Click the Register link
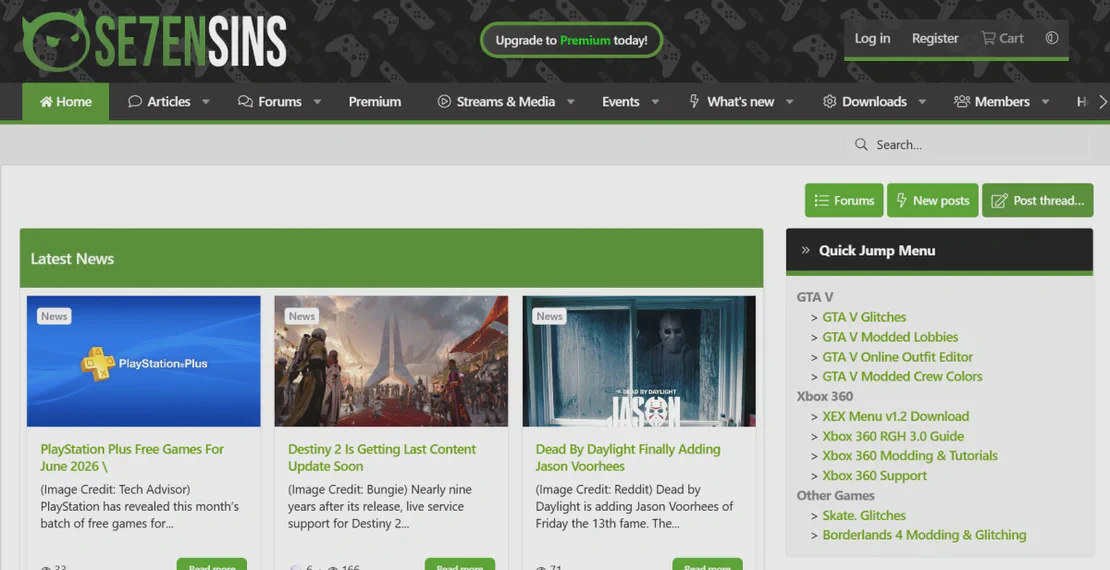1110x570 pixels. tap(935, 38)
